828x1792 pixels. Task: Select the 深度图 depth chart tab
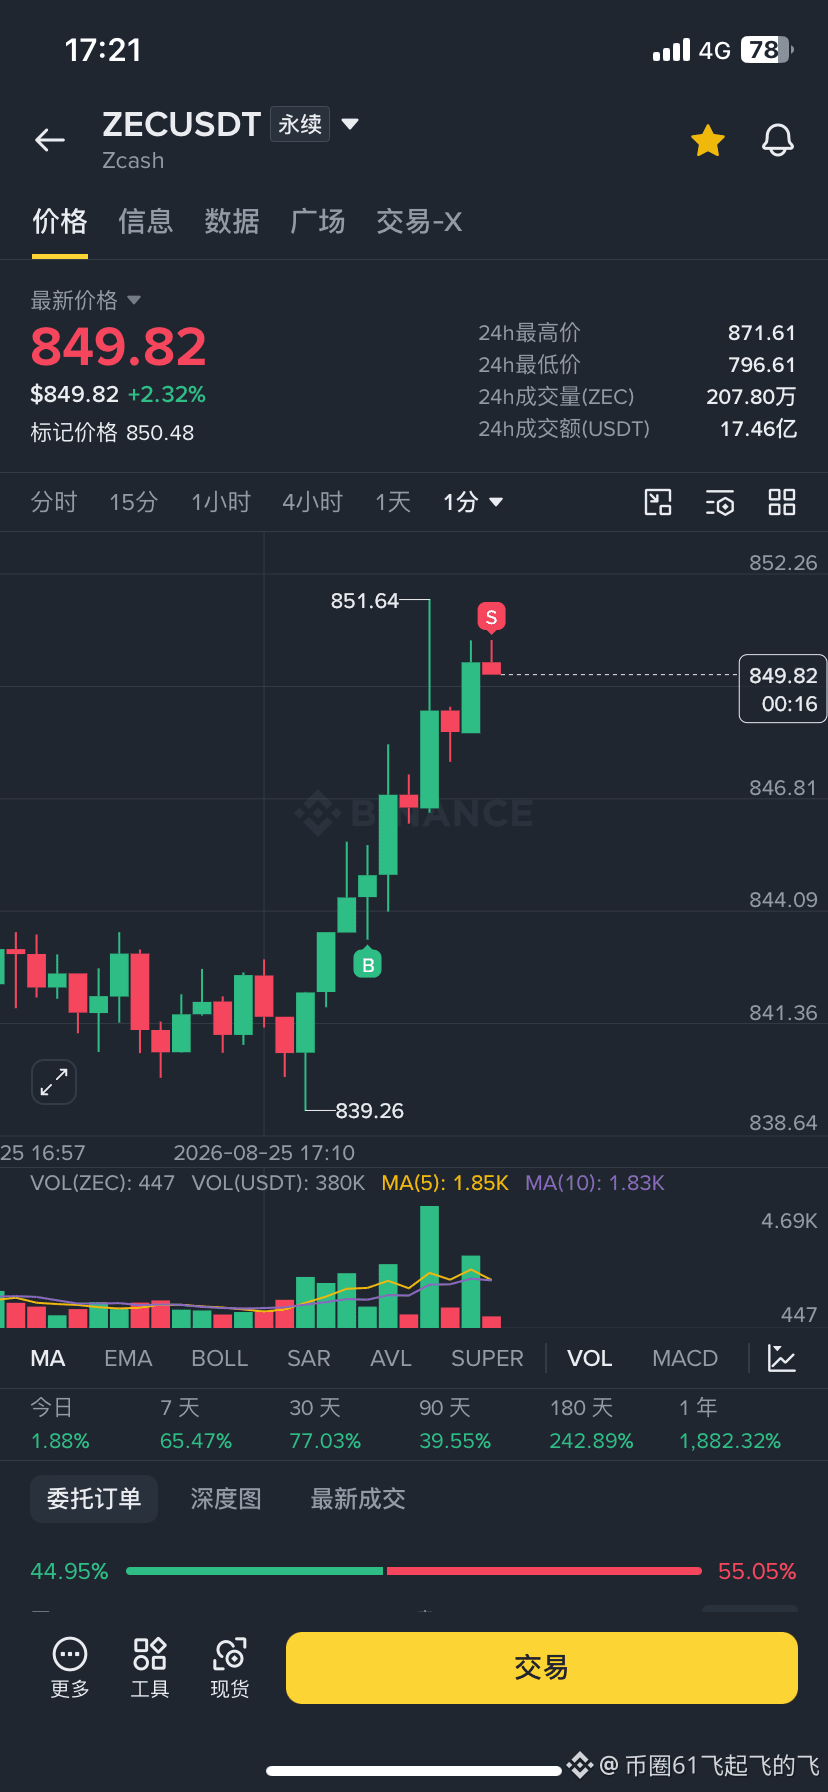point(226,1498)
